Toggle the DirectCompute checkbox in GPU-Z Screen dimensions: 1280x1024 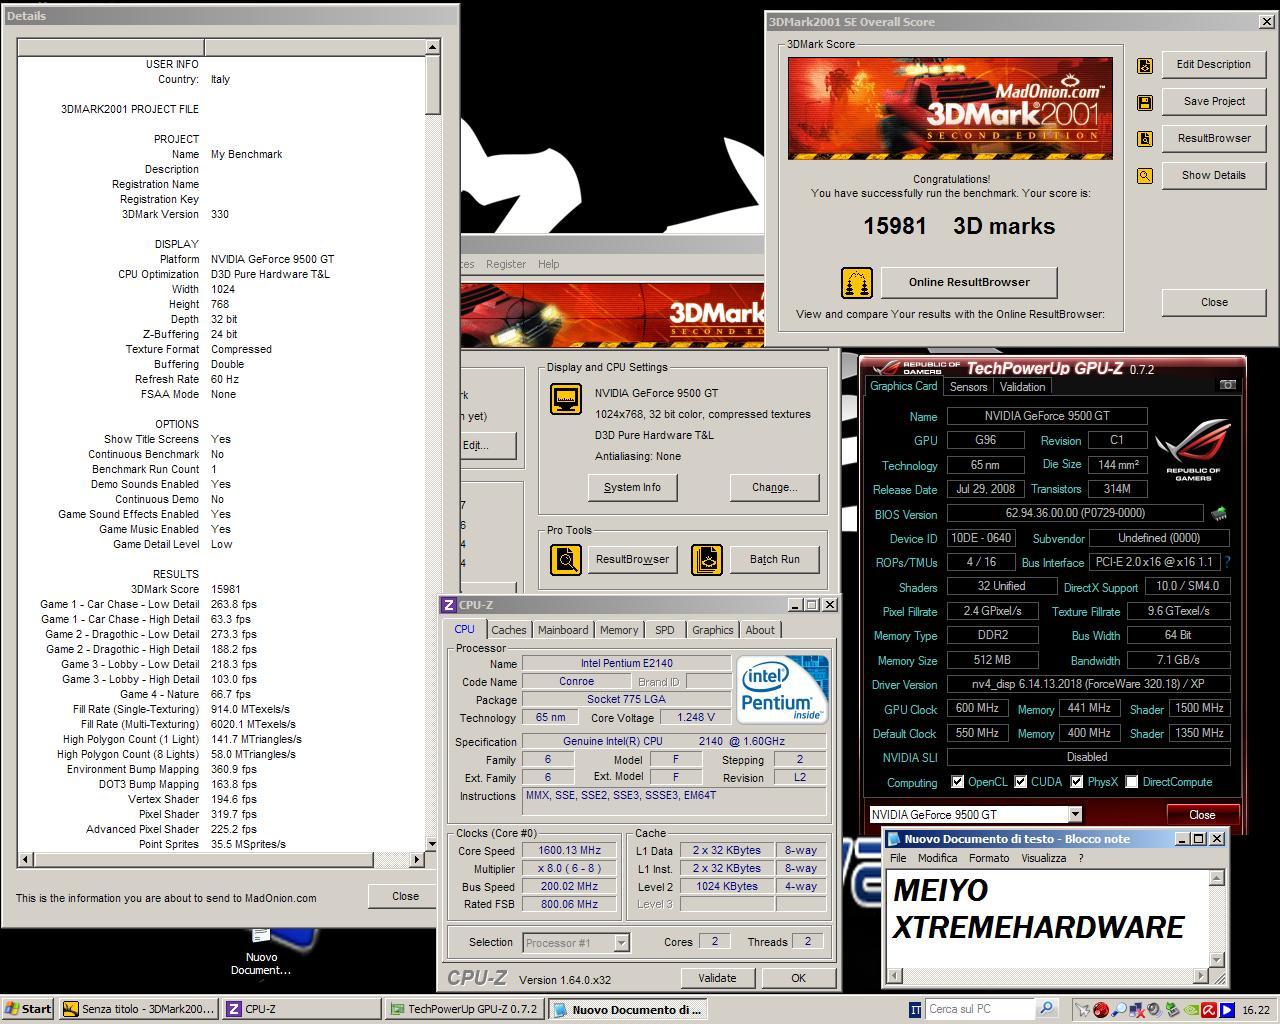[x=1132, y=782]
